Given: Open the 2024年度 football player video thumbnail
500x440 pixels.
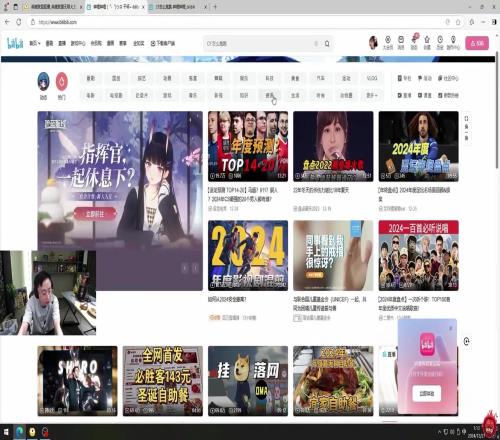Looking at the screenshot, I should pos(419,147).
